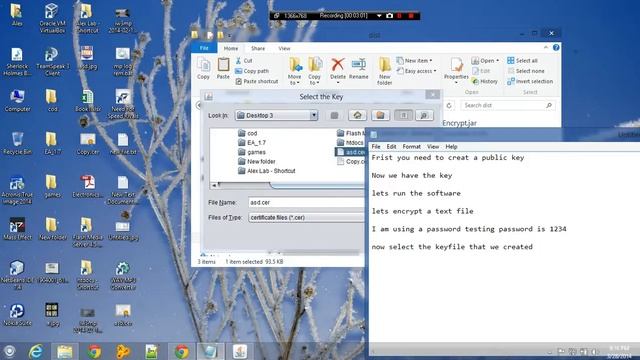Click the dialog's horizontal scrollbar
The width and height of the screenshot is (640, 360).
click(287, 185)
